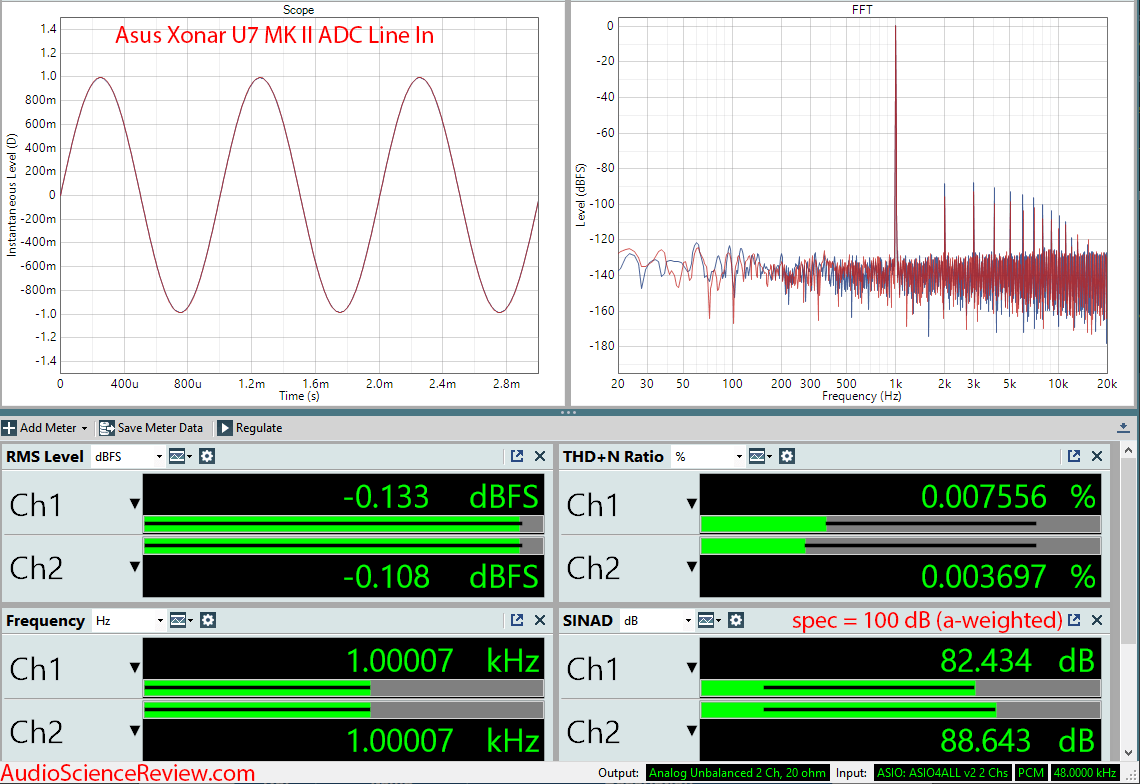Viewport: 1140px width, 784px height.
Task: Click THD+N Ratio Ch1 level bar
Action: [900, 524]
